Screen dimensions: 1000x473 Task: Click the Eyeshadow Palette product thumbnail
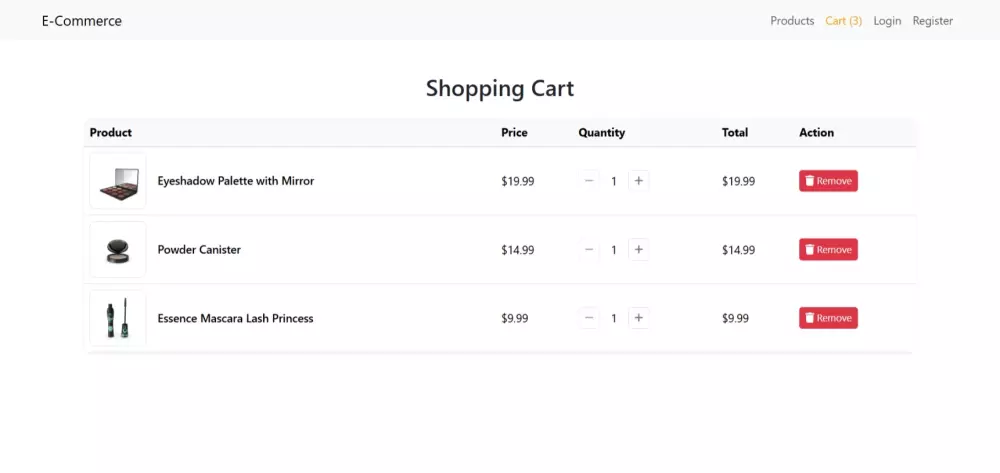pyautogui.click(x=118, y=181)
